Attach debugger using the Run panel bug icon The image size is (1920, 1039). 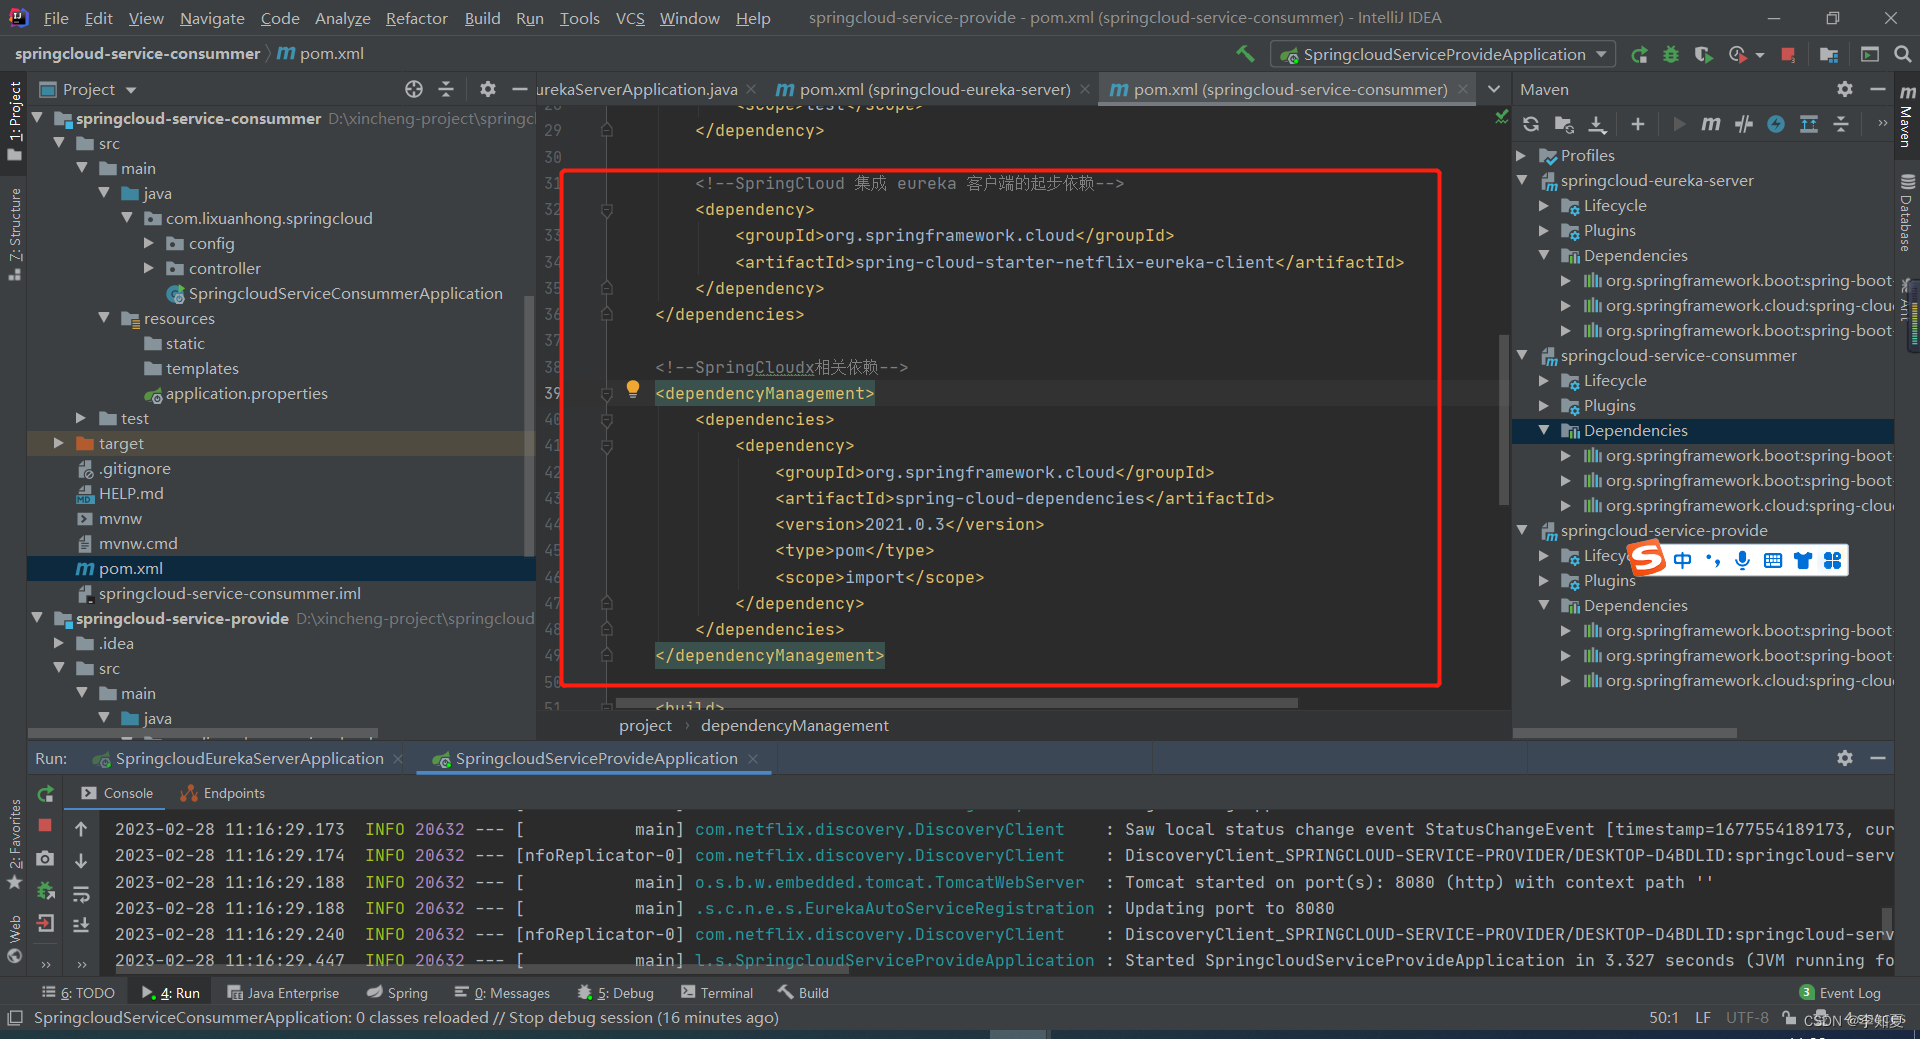click(x=45, y=890)
